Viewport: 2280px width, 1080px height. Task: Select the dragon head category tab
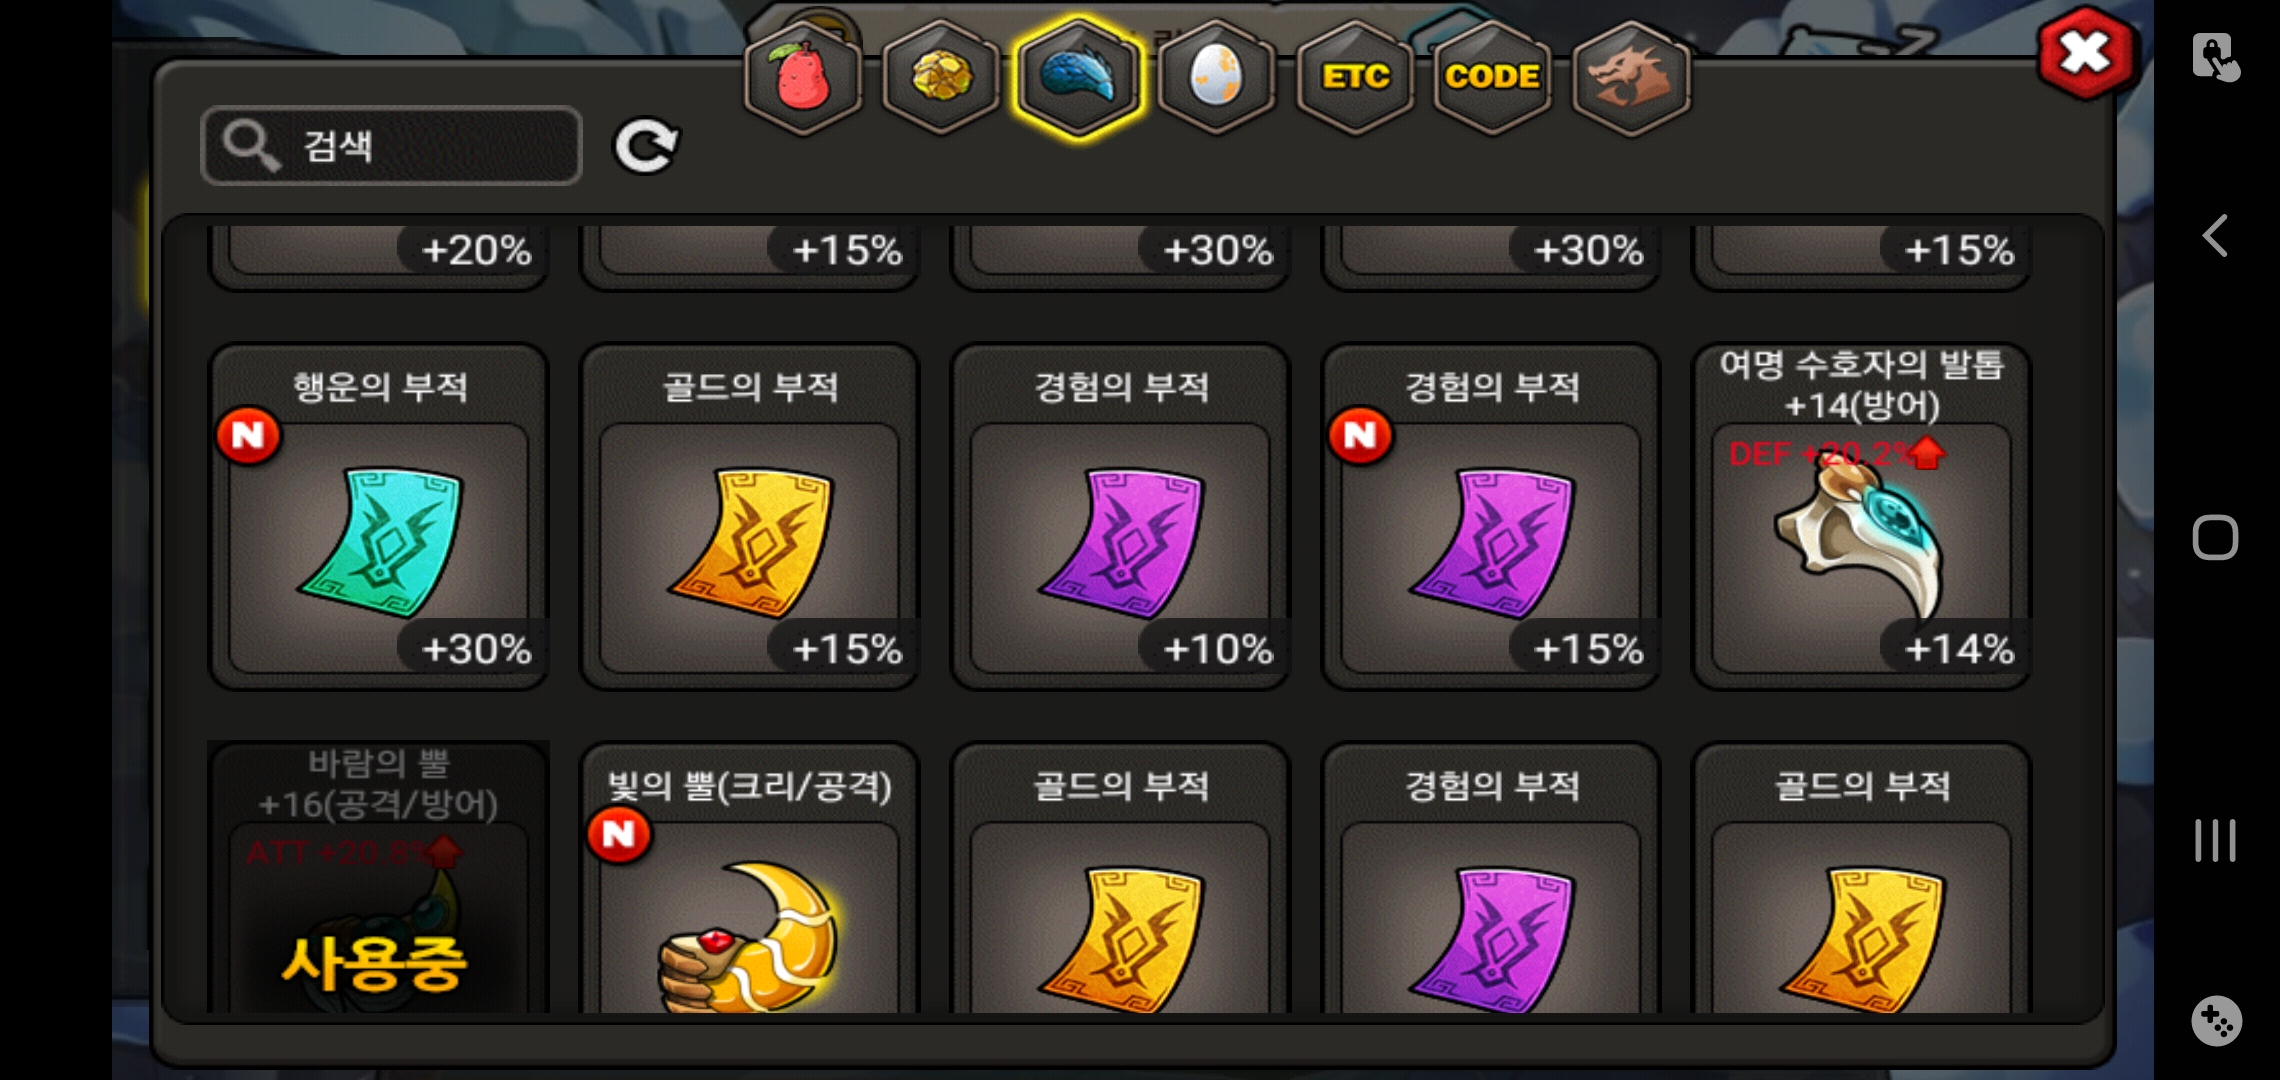click(1630, 77)
